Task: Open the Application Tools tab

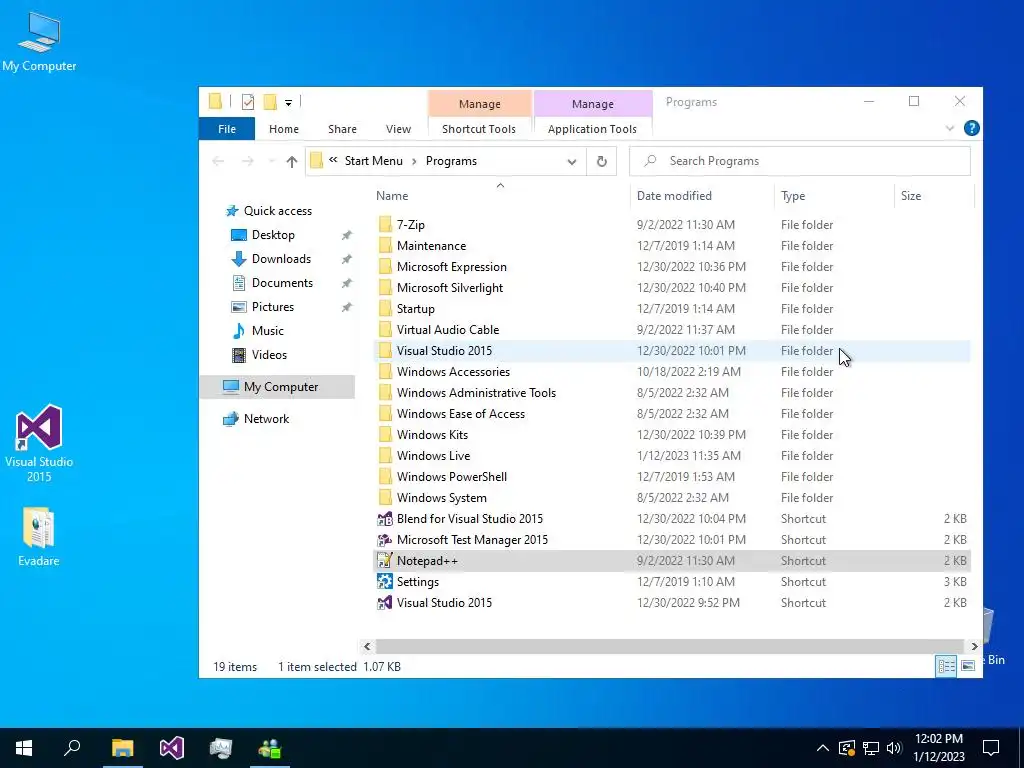Action: 592,129
